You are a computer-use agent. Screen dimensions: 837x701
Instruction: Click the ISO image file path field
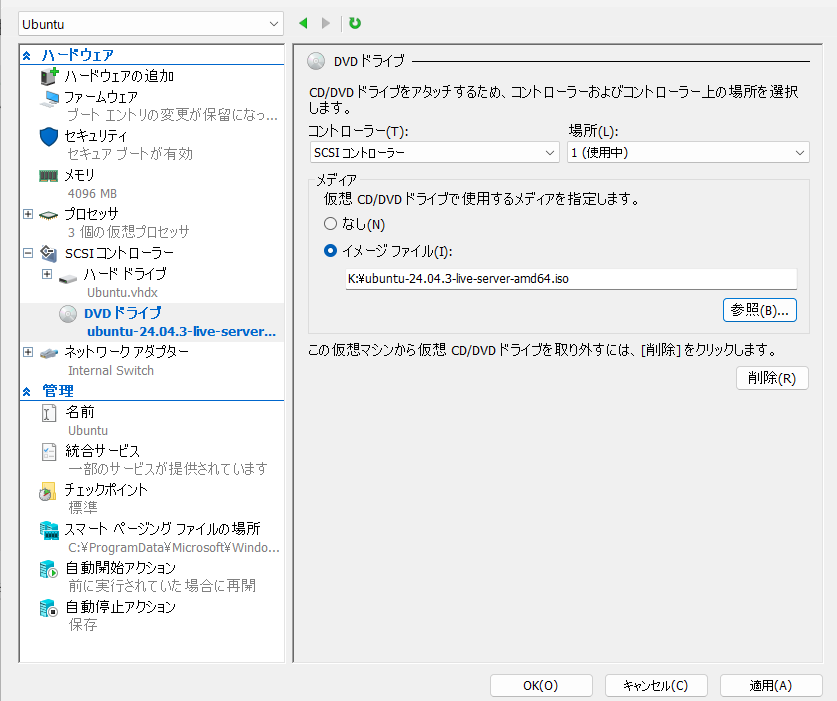[x=569, y=279]
